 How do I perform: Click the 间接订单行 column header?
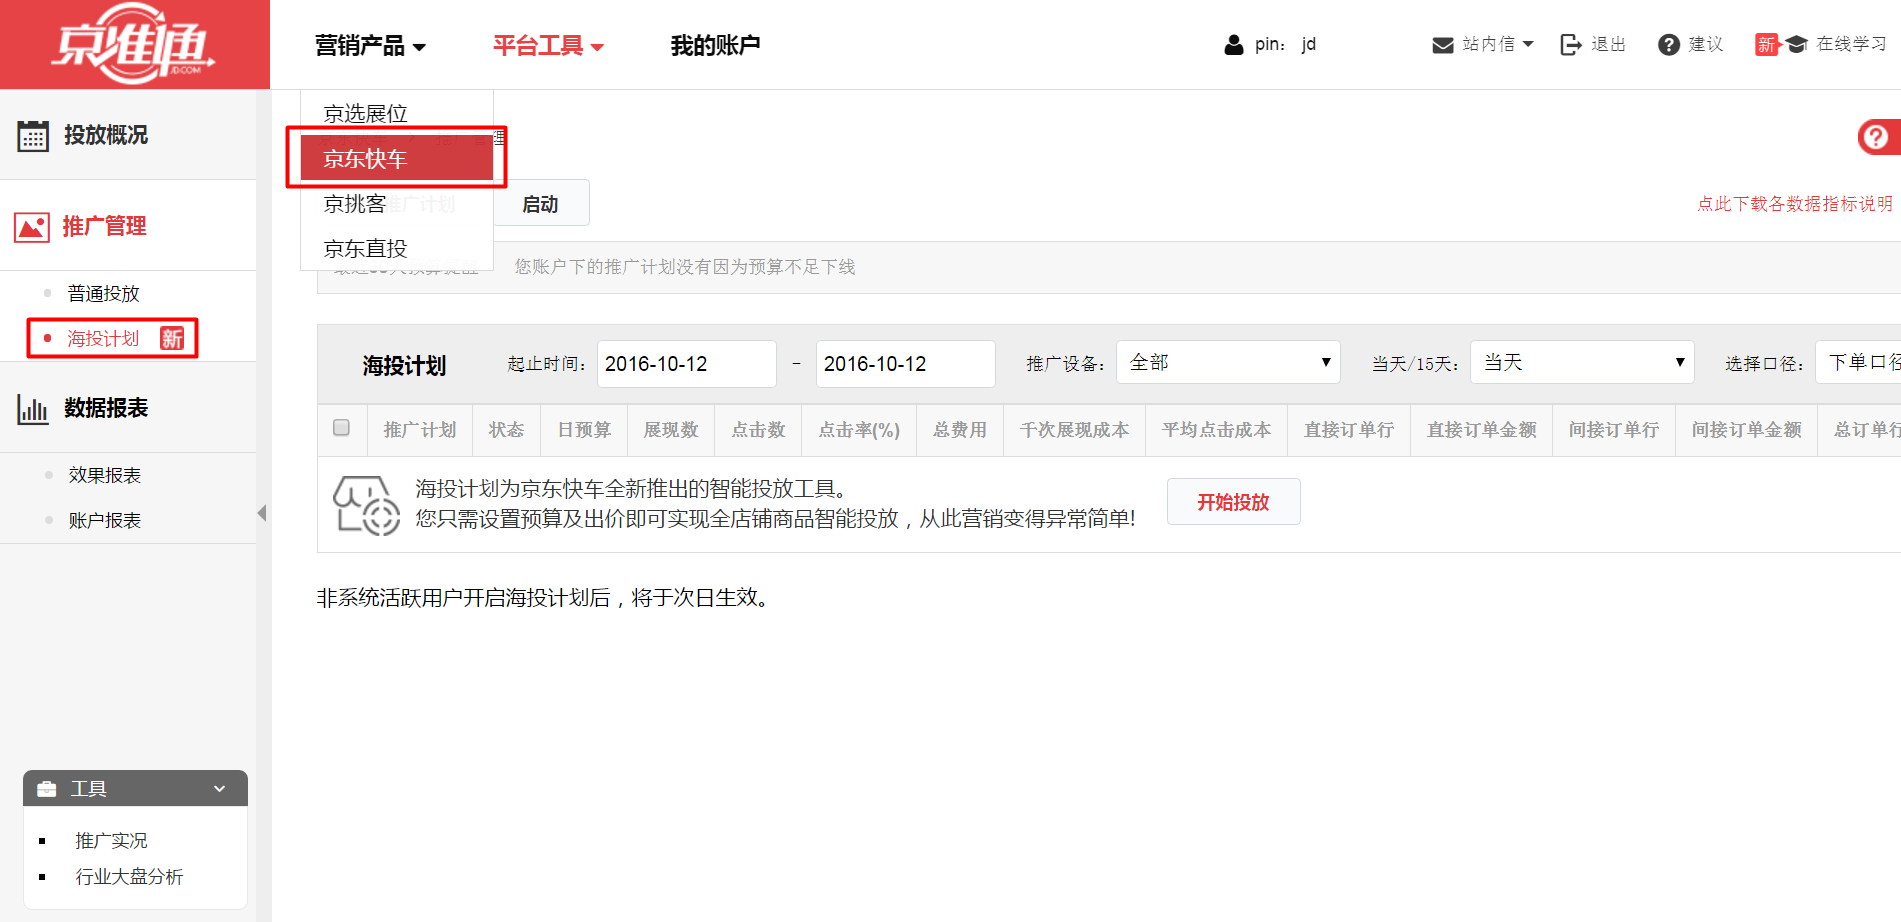click(x=1614, y=430)
